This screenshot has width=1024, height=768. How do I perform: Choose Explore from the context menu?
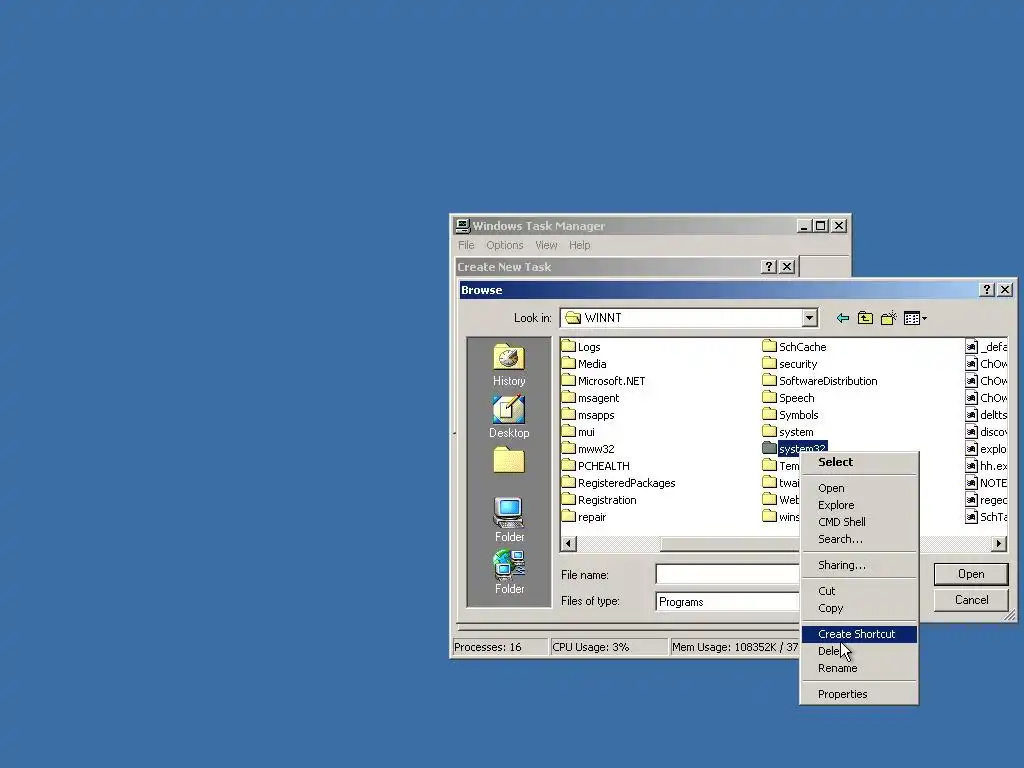click(x=859, y=505)
